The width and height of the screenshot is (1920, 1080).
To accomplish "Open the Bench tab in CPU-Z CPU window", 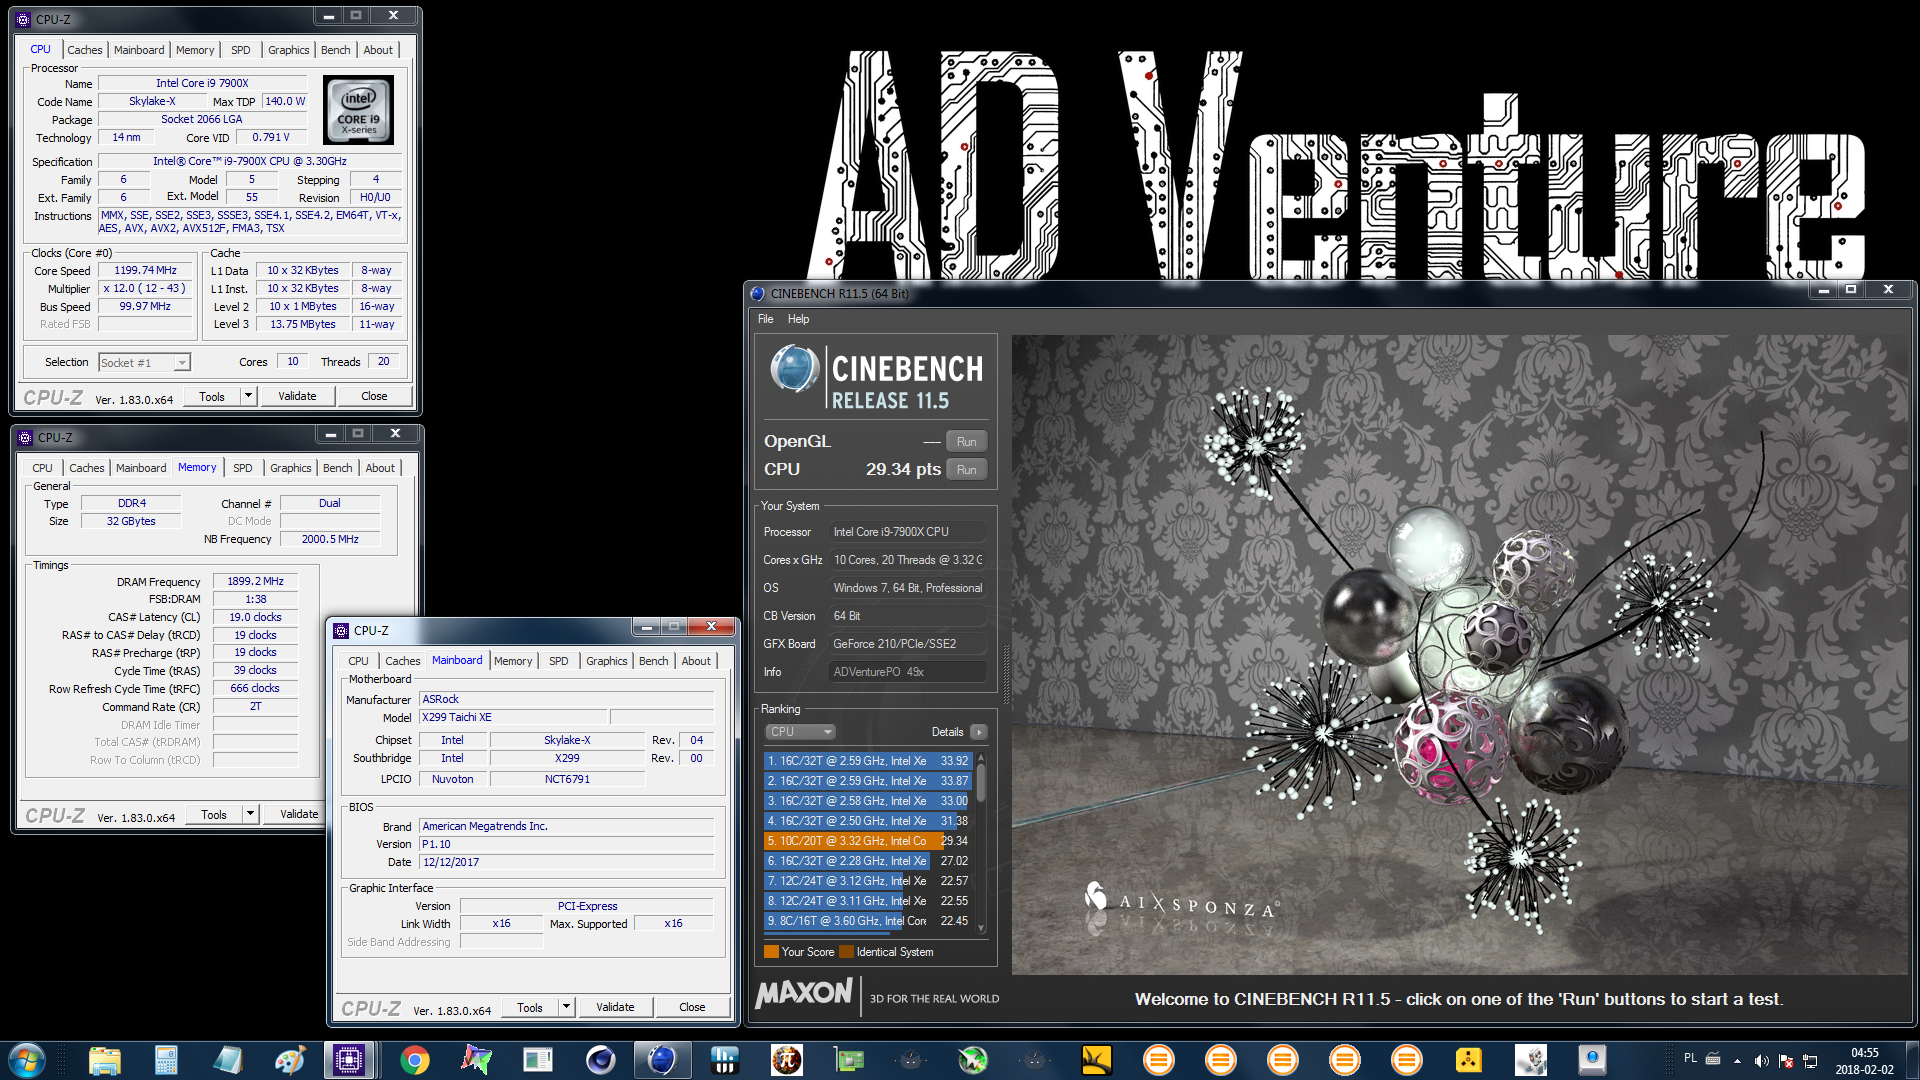I will [x=335, y=50].
